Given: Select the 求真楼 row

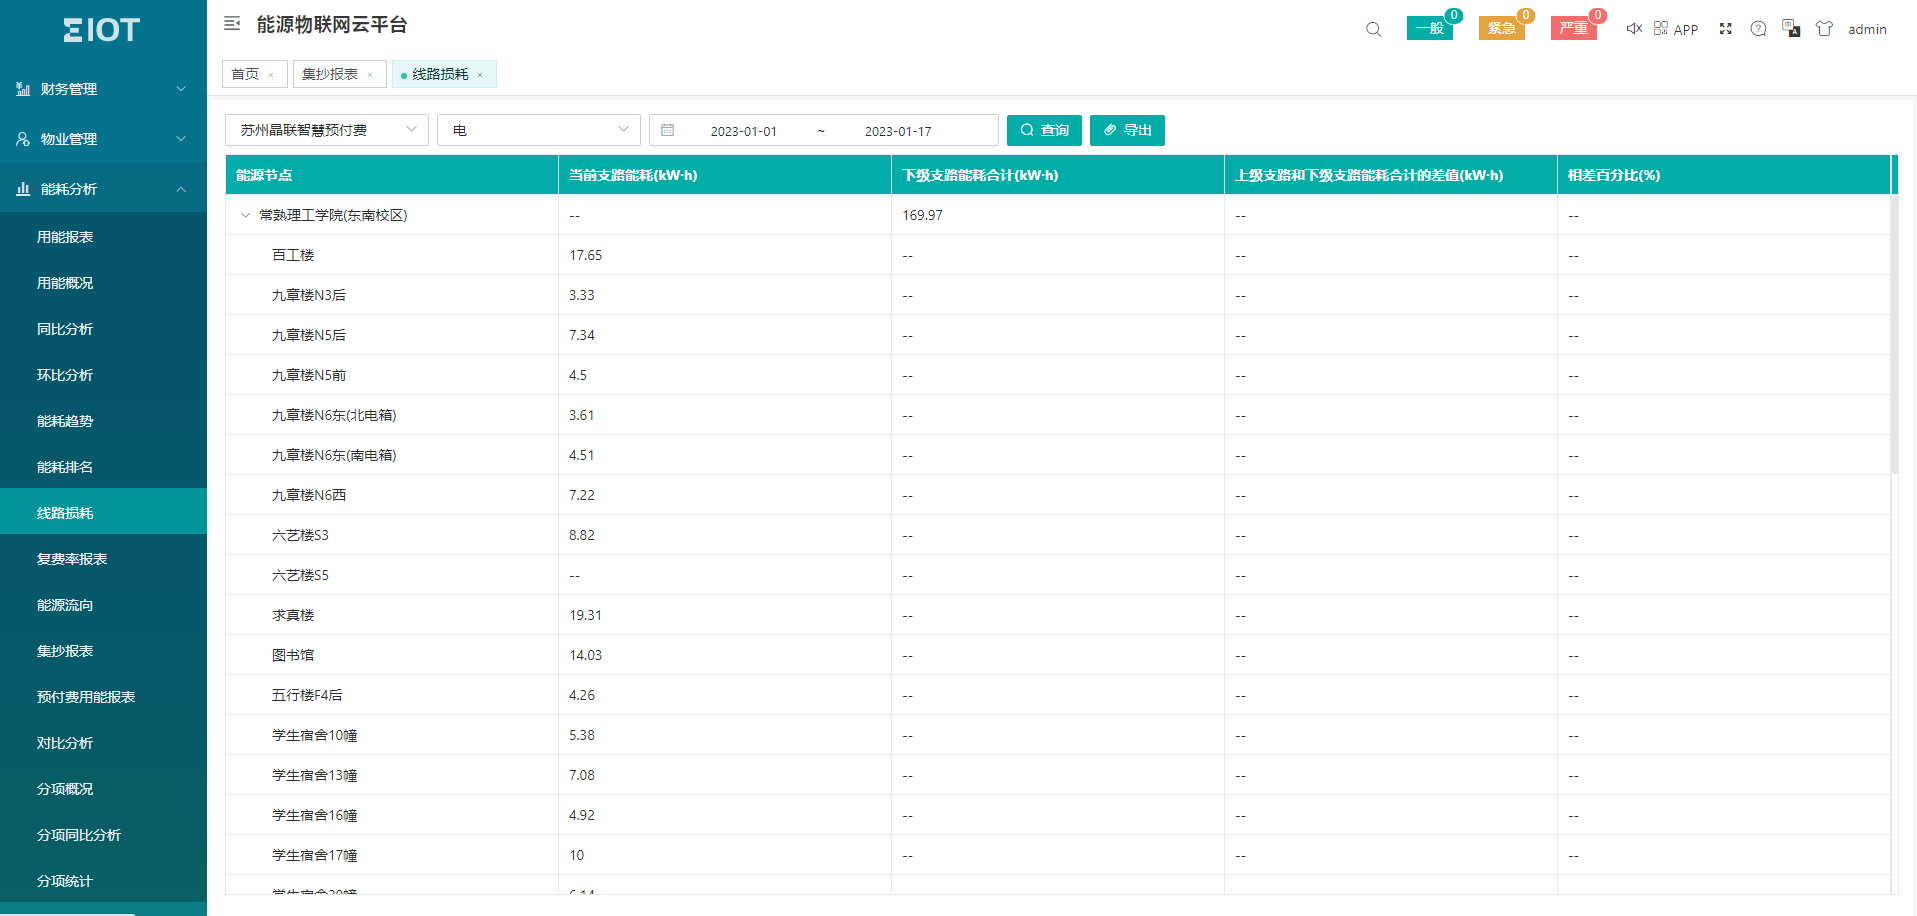Looking at the screenshot, I should click(1058, 615).
